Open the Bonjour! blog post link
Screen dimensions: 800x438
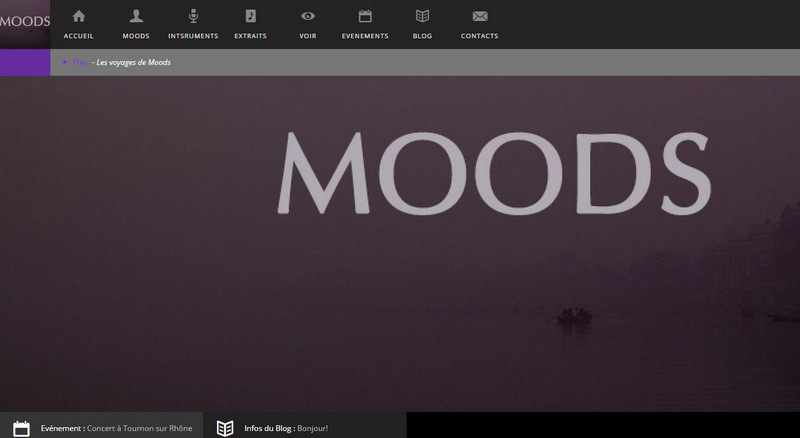tap(313, 428)
